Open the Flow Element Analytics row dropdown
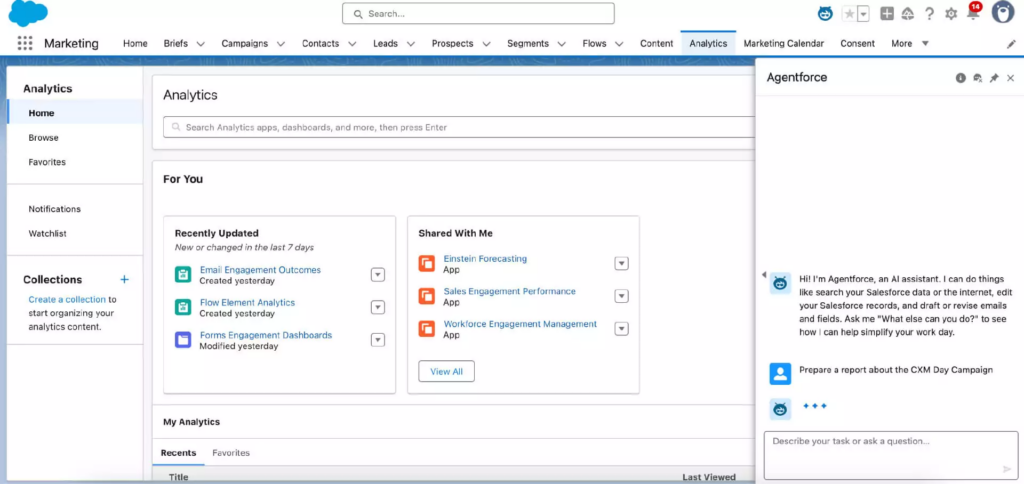1024x484 pixels. coord(377,307)
